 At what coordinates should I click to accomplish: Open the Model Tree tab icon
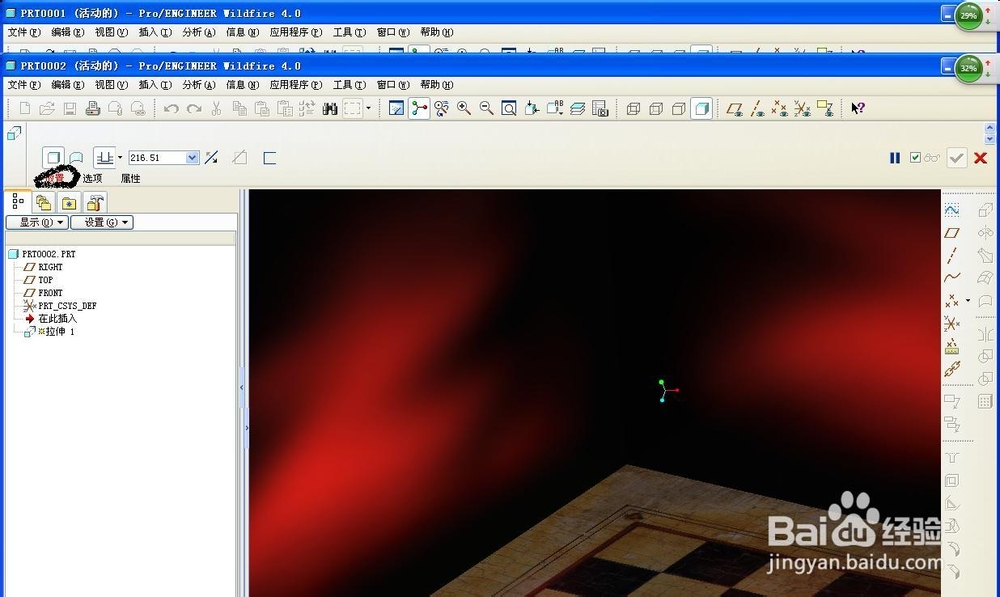[x=18, y=202]
